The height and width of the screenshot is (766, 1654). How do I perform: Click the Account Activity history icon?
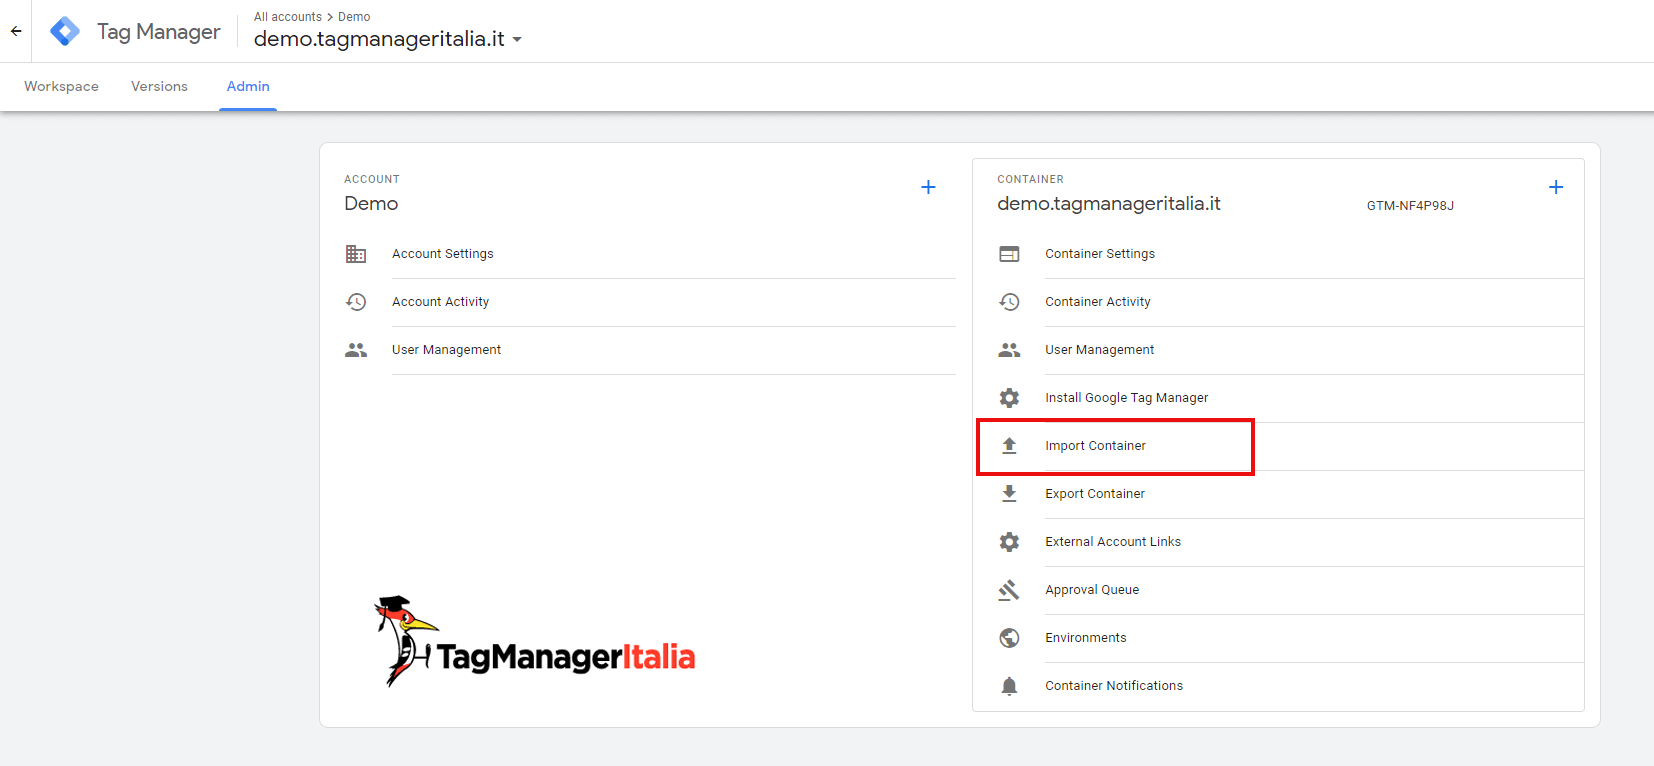(x=356, y=302)
